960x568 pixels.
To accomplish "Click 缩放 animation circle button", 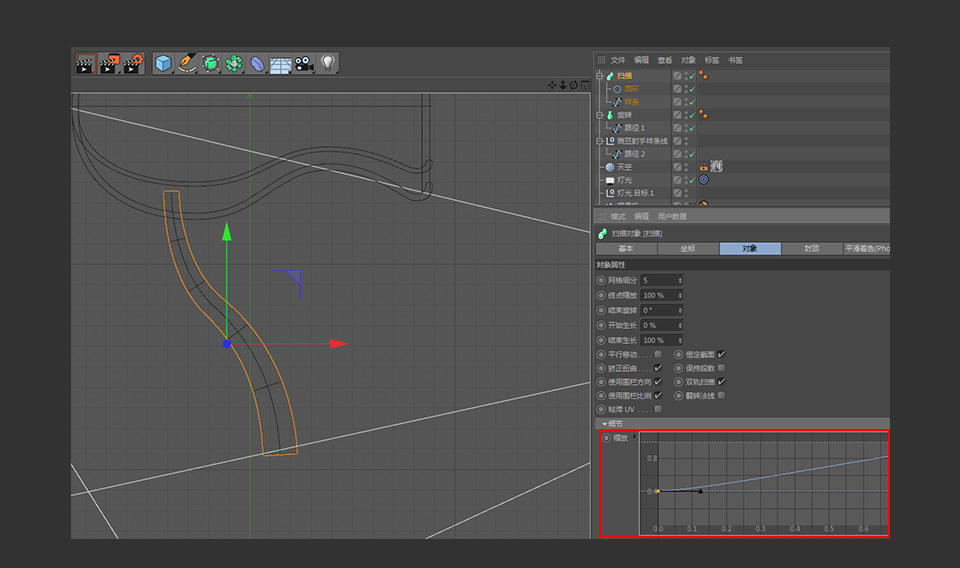I will 606,438.
